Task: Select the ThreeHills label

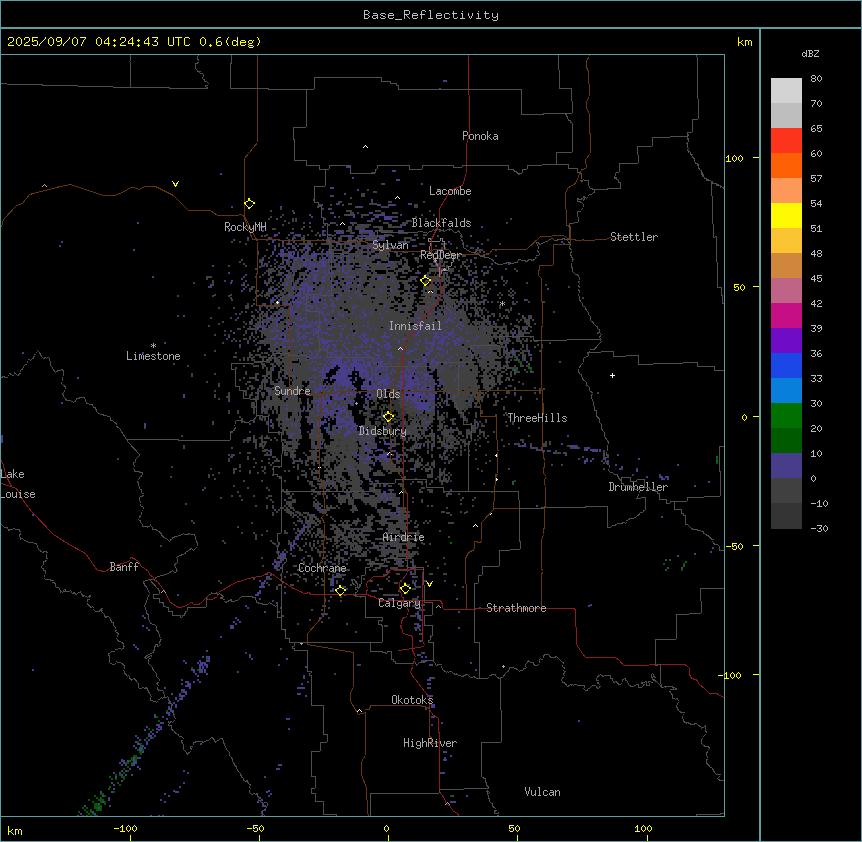Action: [x=537, y=418]
